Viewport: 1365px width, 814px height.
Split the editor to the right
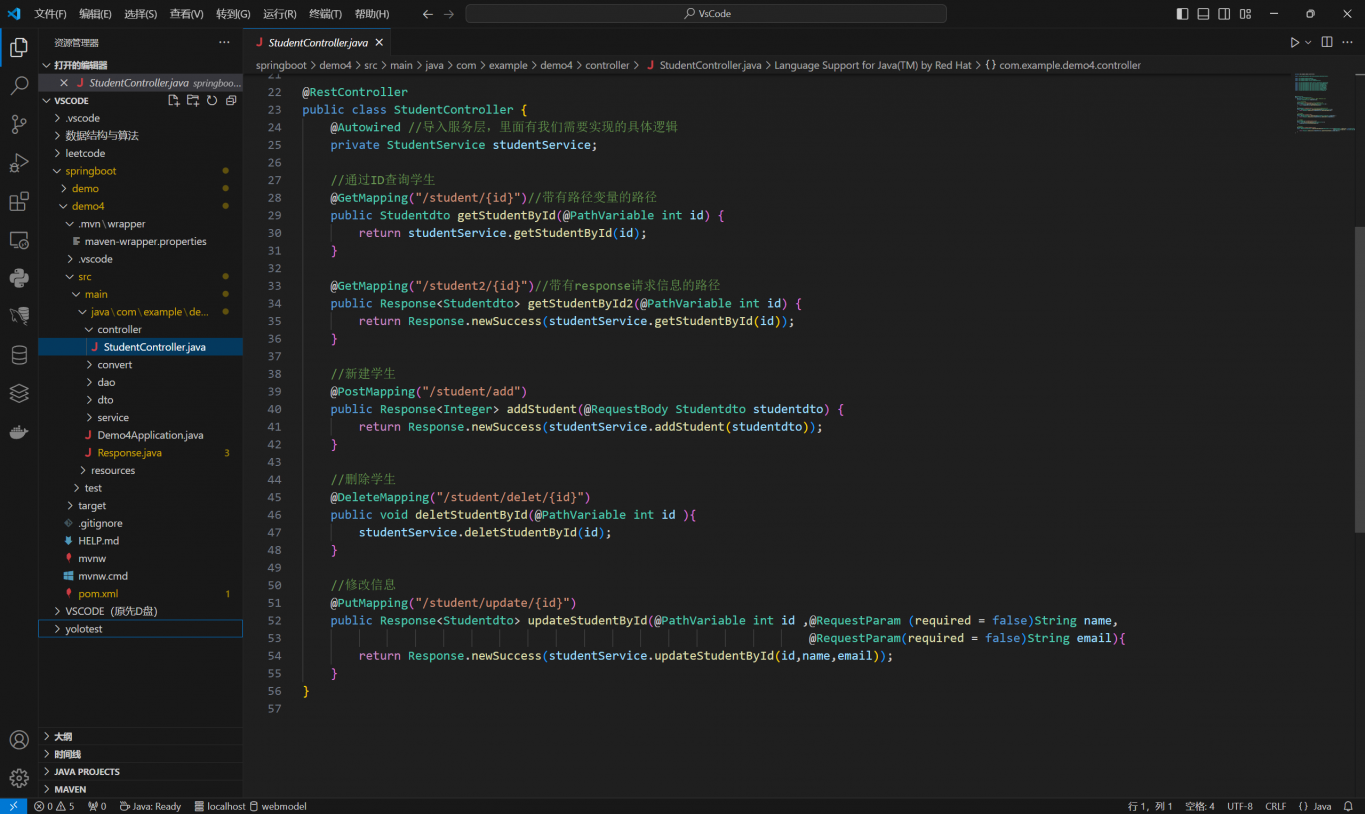[1327, 43]
